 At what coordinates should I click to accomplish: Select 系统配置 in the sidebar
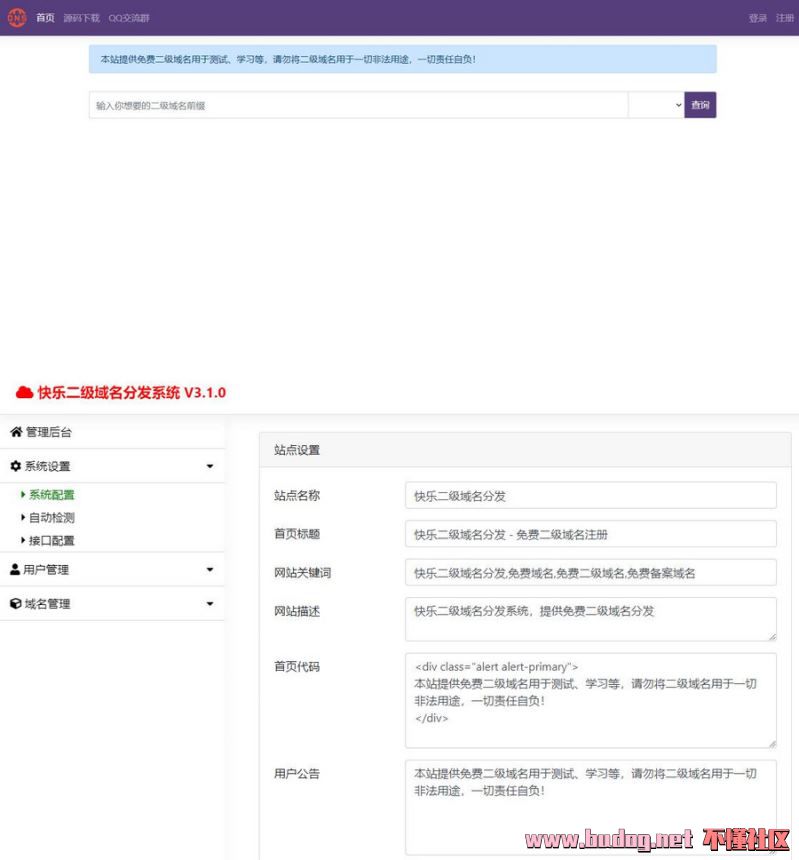tap(51, 495)
